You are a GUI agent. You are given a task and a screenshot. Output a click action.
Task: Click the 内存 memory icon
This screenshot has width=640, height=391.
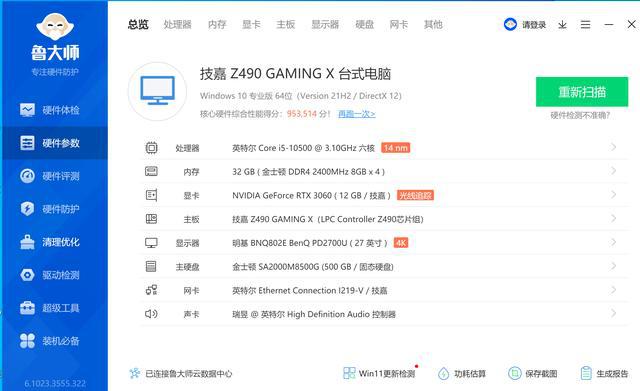click(151, 171)
